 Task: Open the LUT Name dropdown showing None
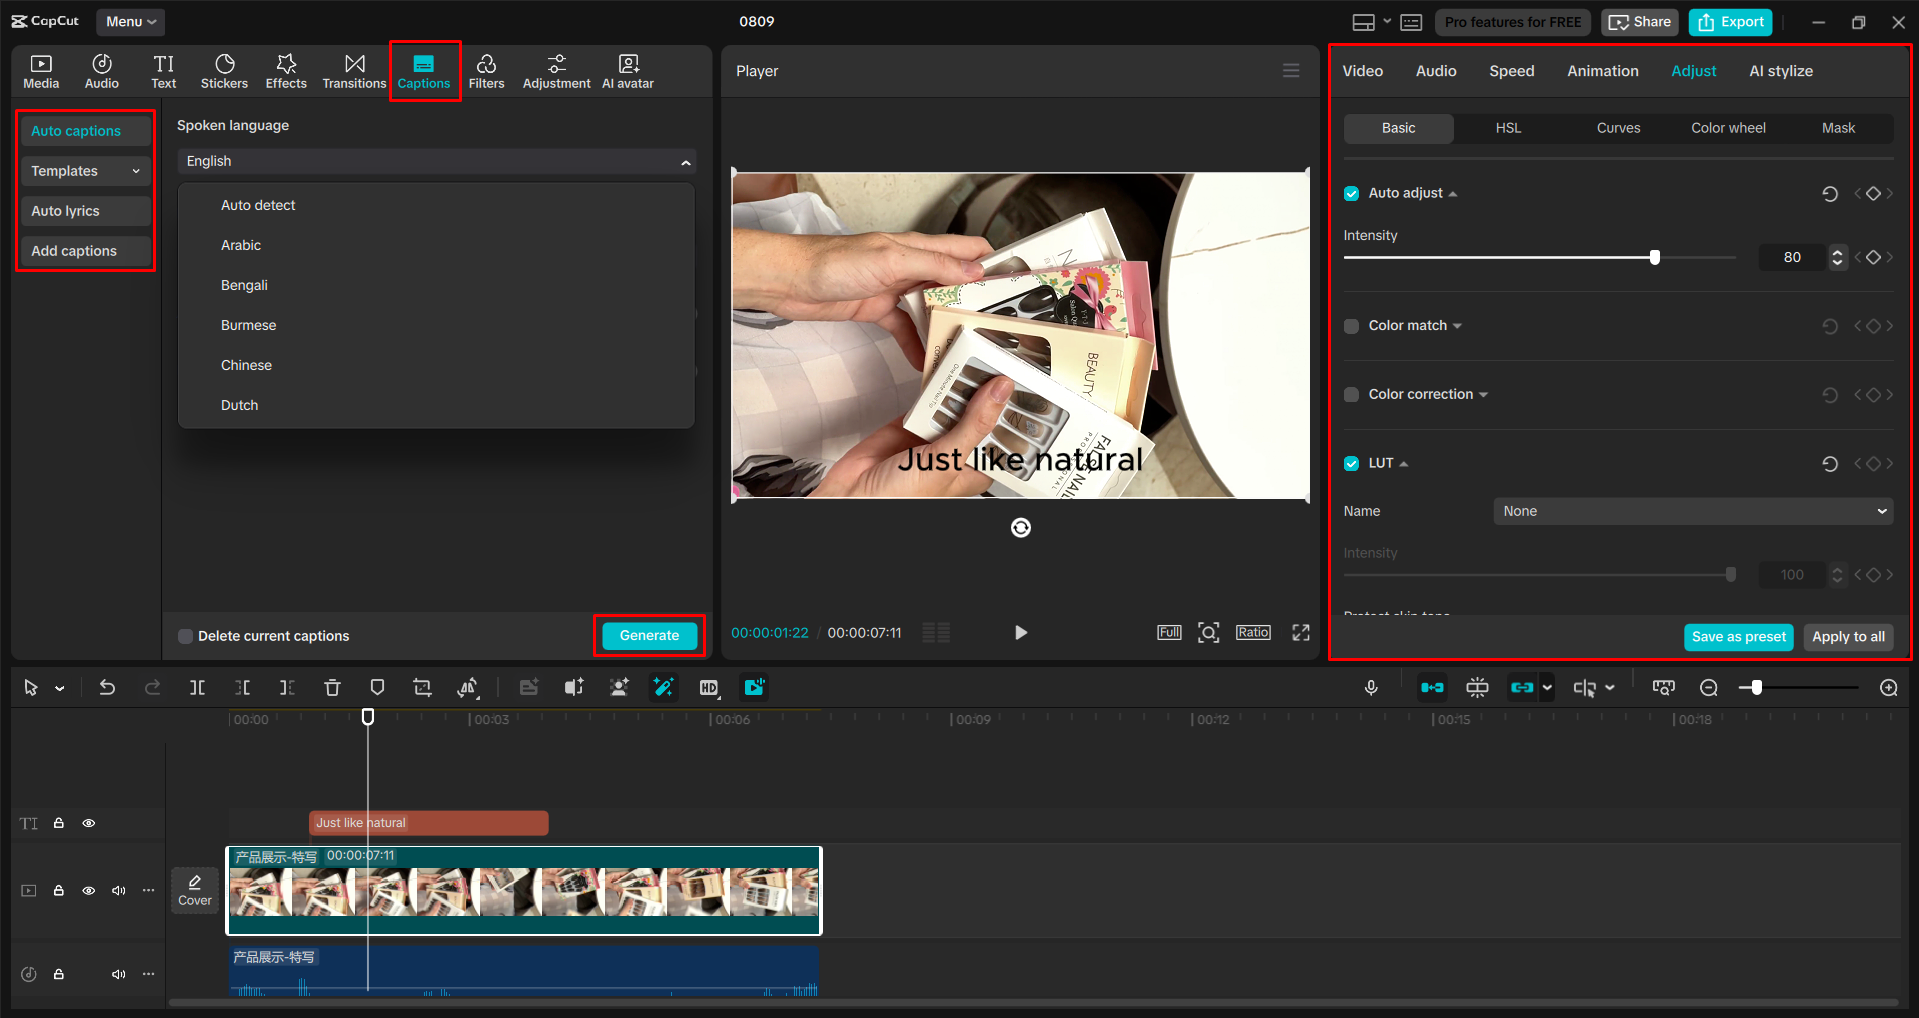tap(1692, 510)
